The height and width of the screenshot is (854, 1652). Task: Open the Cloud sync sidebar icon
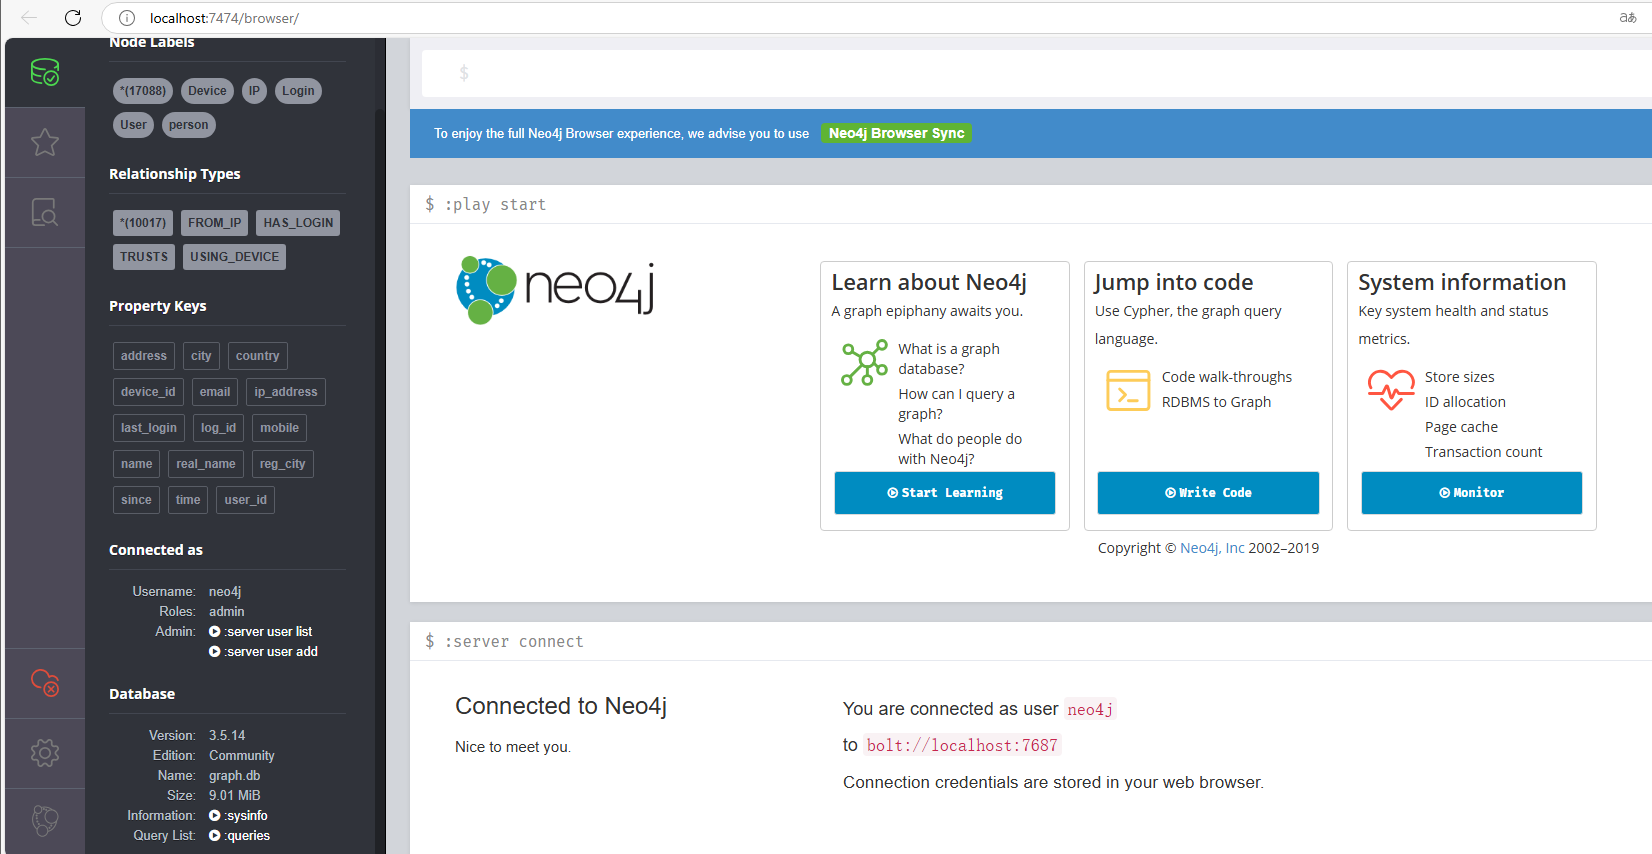click(x=45, y=683)
